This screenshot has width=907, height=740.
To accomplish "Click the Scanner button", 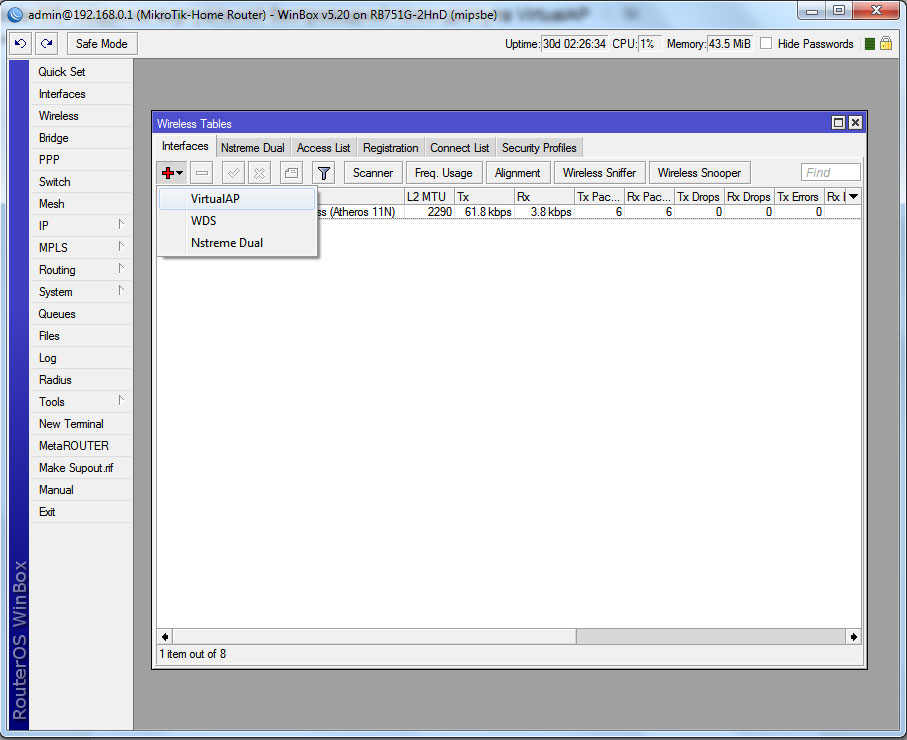I will 373,173.
